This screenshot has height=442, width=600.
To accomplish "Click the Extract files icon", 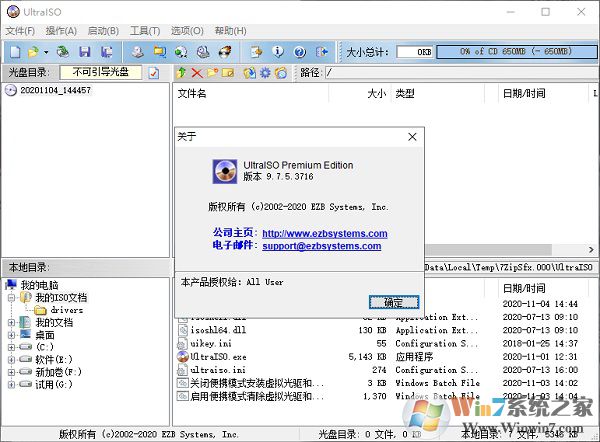I will 249,72.
